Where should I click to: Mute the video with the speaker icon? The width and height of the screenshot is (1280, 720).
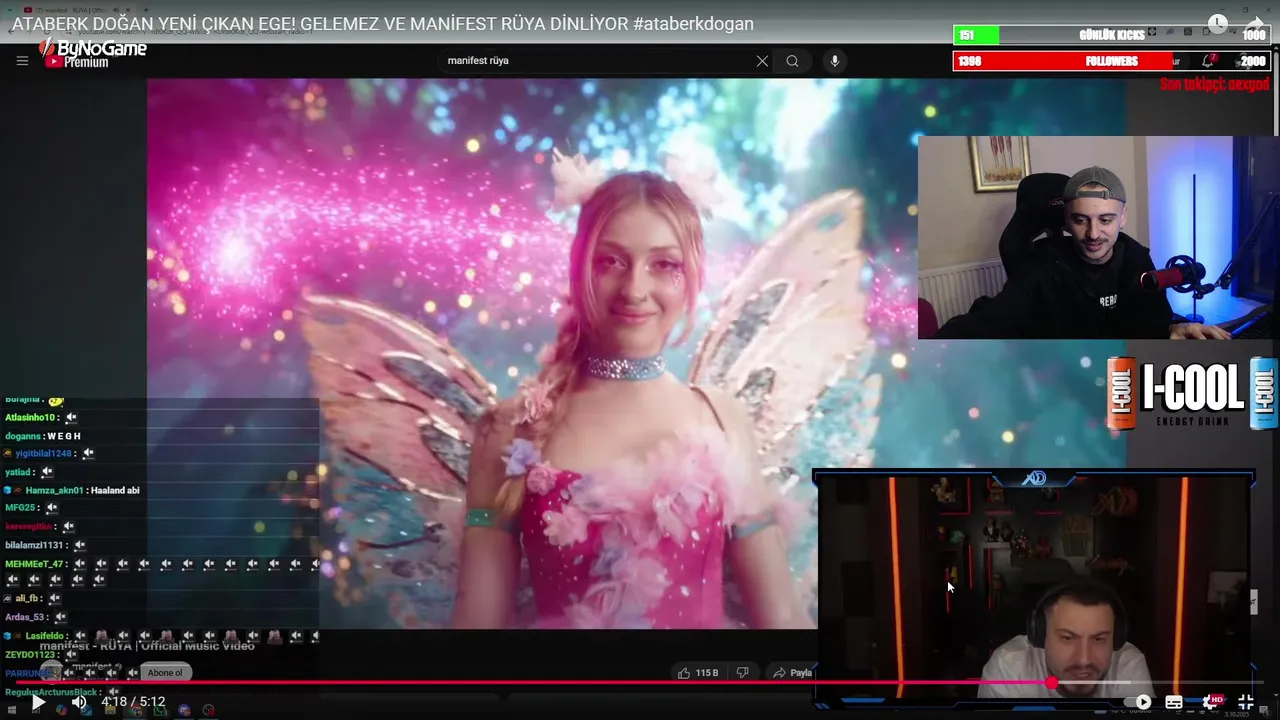[x=79, y=702]
